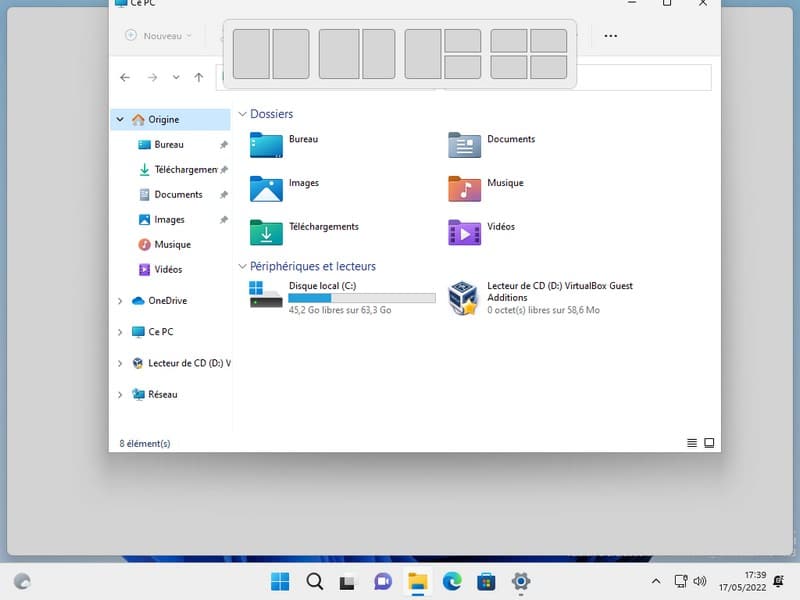Open the Nouveau dropdown menu
The image size is (800, 600).
[x=158, y=36]
